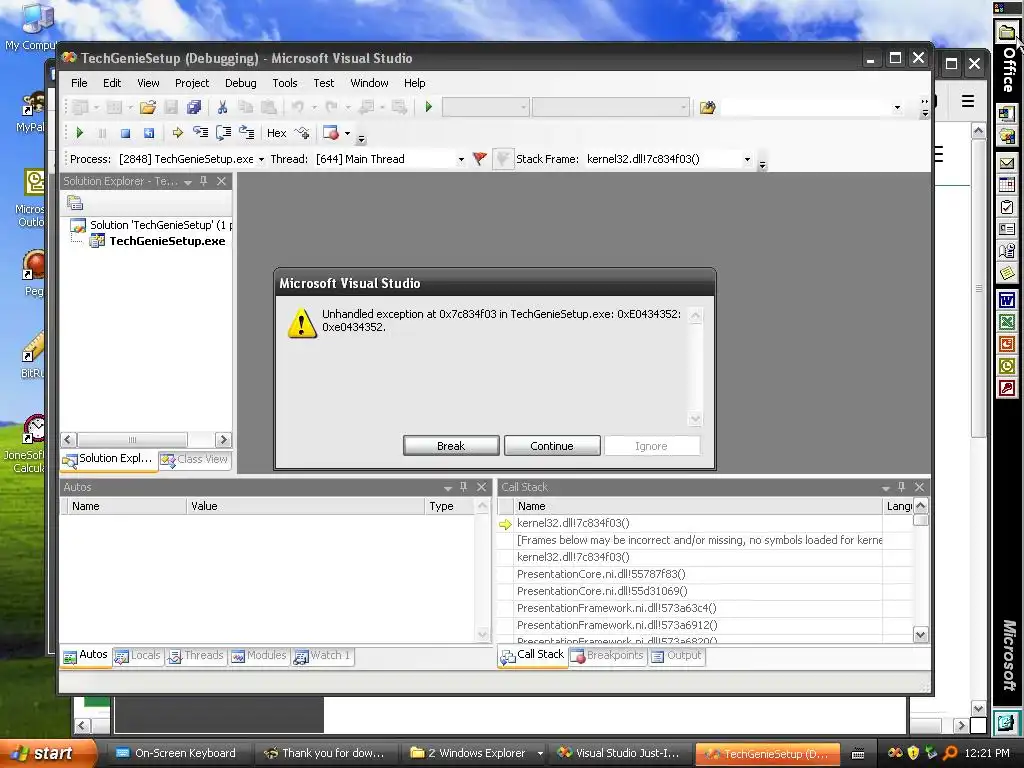Click Start Debugging green arrow in standard toolbar
Image resolution: width=1024 pixels, height=768 pixels.
(x=428, y=107)
